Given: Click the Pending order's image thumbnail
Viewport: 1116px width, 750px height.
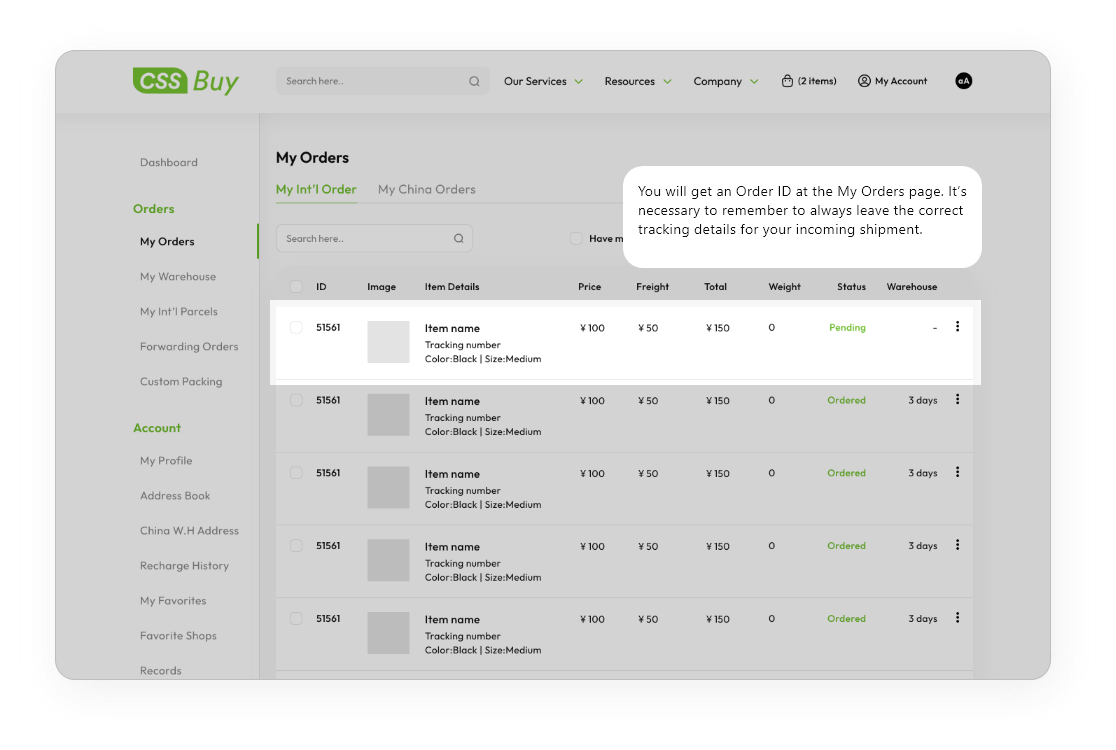Looking at the screenshot, I should pyautogui.click(x=388, y=342).
